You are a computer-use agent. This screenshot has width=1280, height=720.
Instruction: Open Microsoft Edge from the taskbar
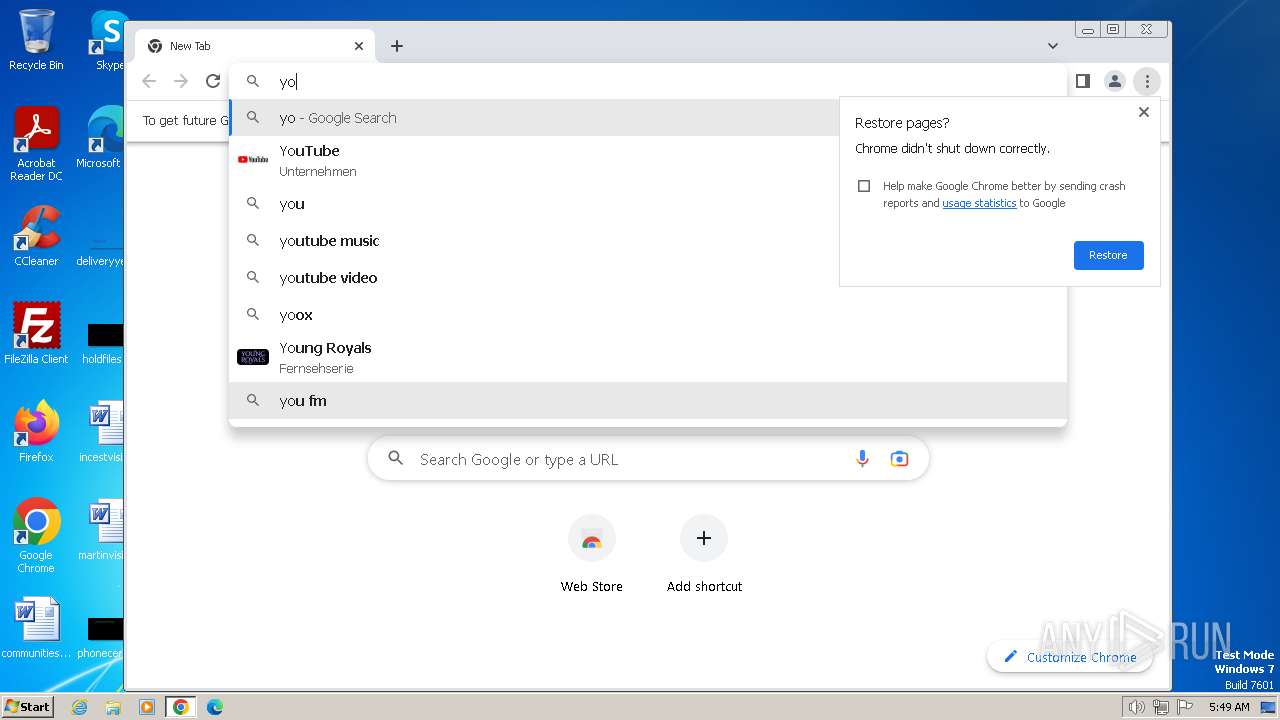pyautogui.click(x=214, y=707)
